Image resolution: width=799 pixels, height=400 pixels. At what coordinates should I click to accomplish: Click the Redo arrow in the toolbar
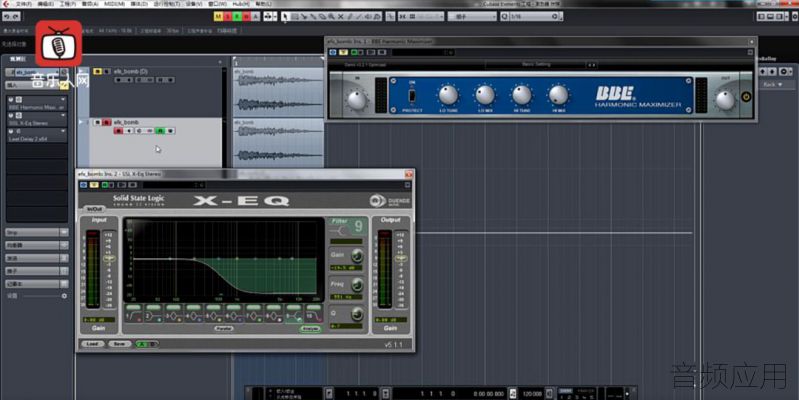click(15, 16)
